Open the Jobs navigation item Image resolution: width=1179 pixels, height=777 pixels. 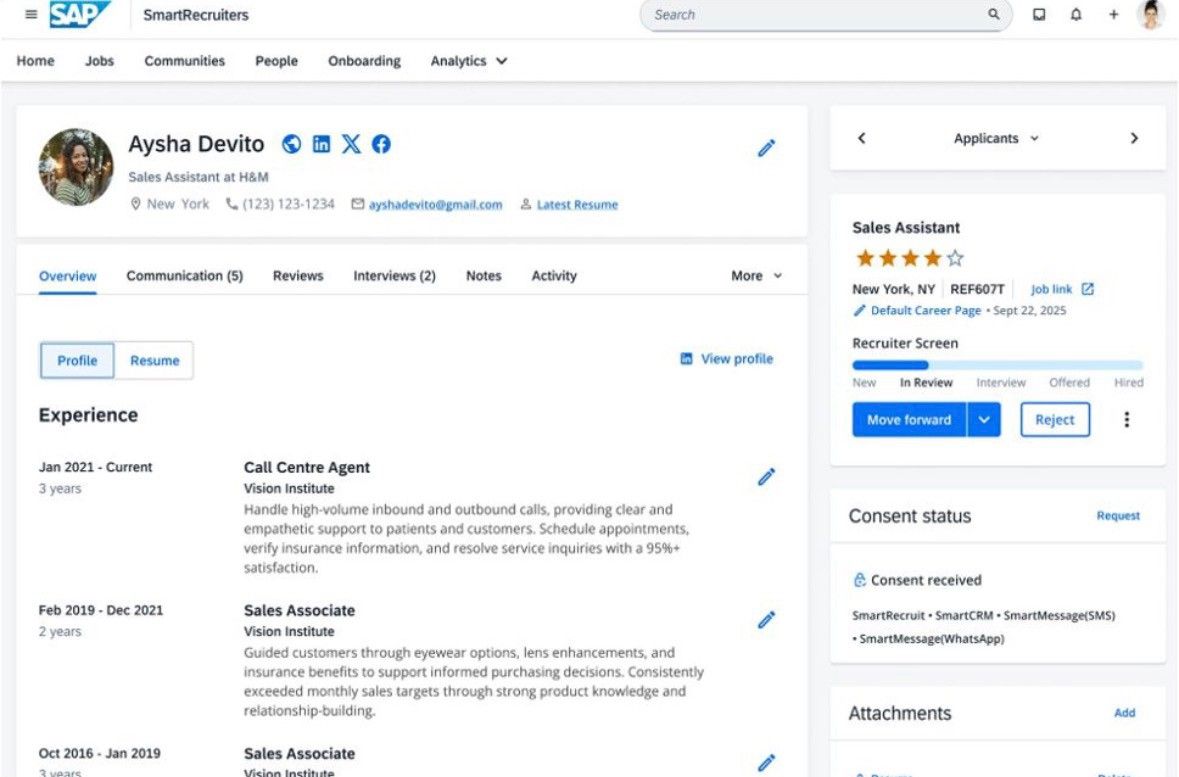(x=99, y=61)
